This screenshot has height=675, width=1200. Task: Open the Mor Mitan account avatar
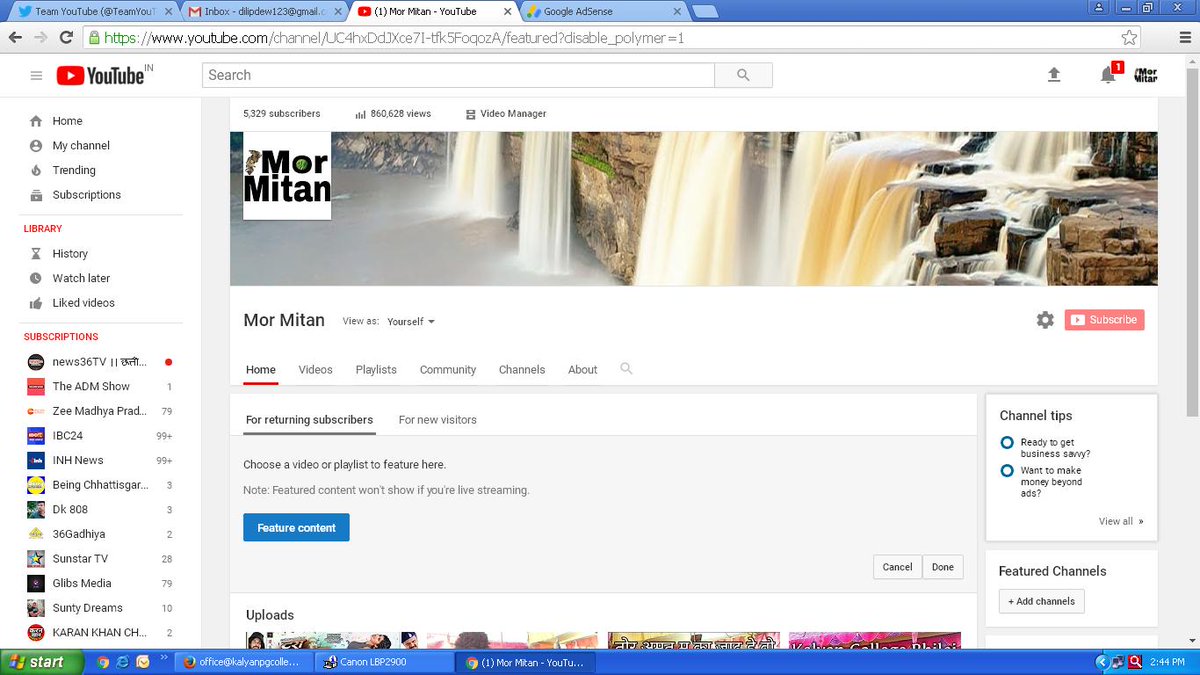[x=1146, y=75]
